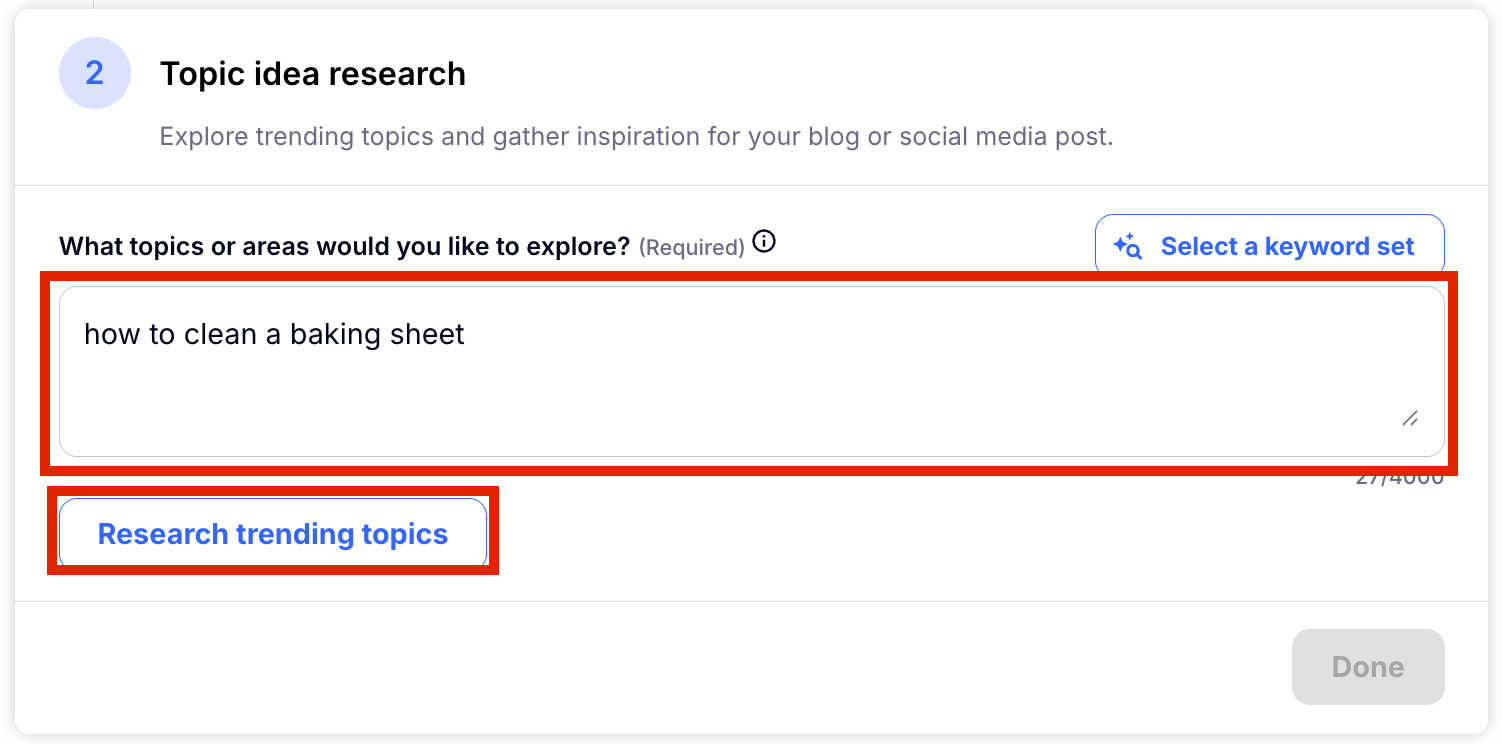The width and height of the screenshot is (1502, 744).
Task: Click the Topic idea research heading
Action: [x=312, y=74]
